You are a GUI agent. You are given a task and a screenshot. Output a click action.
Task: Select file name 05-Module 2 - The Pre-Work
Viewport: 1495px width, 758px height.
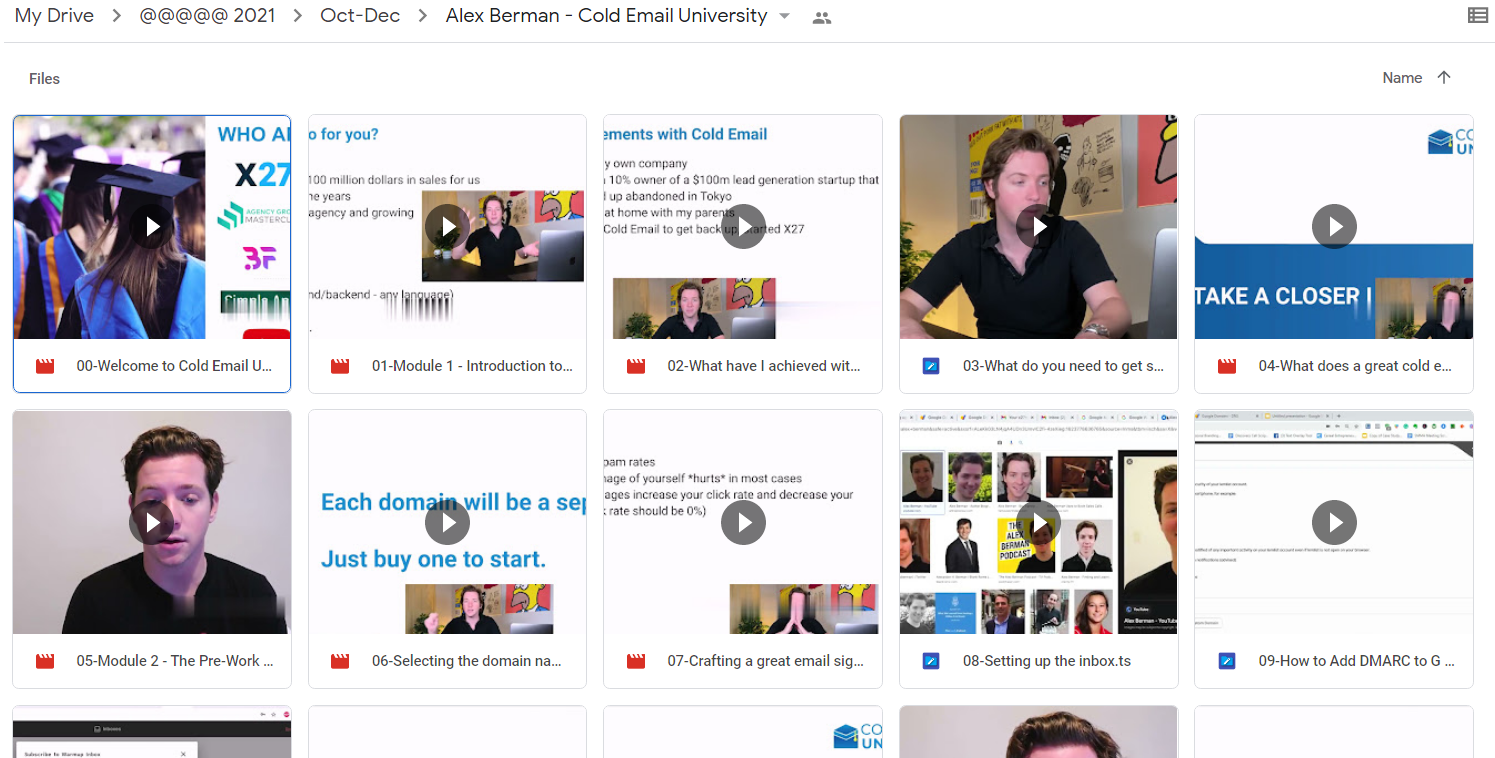click(175, 661)
